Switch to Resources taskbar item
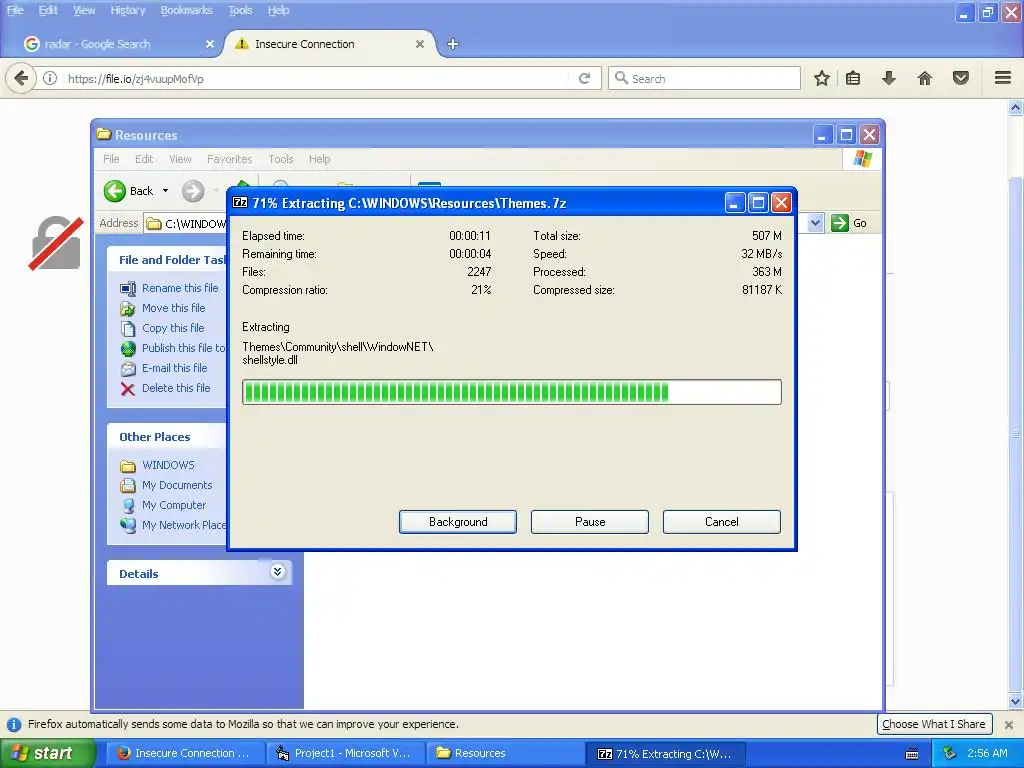 pos(504,753)
